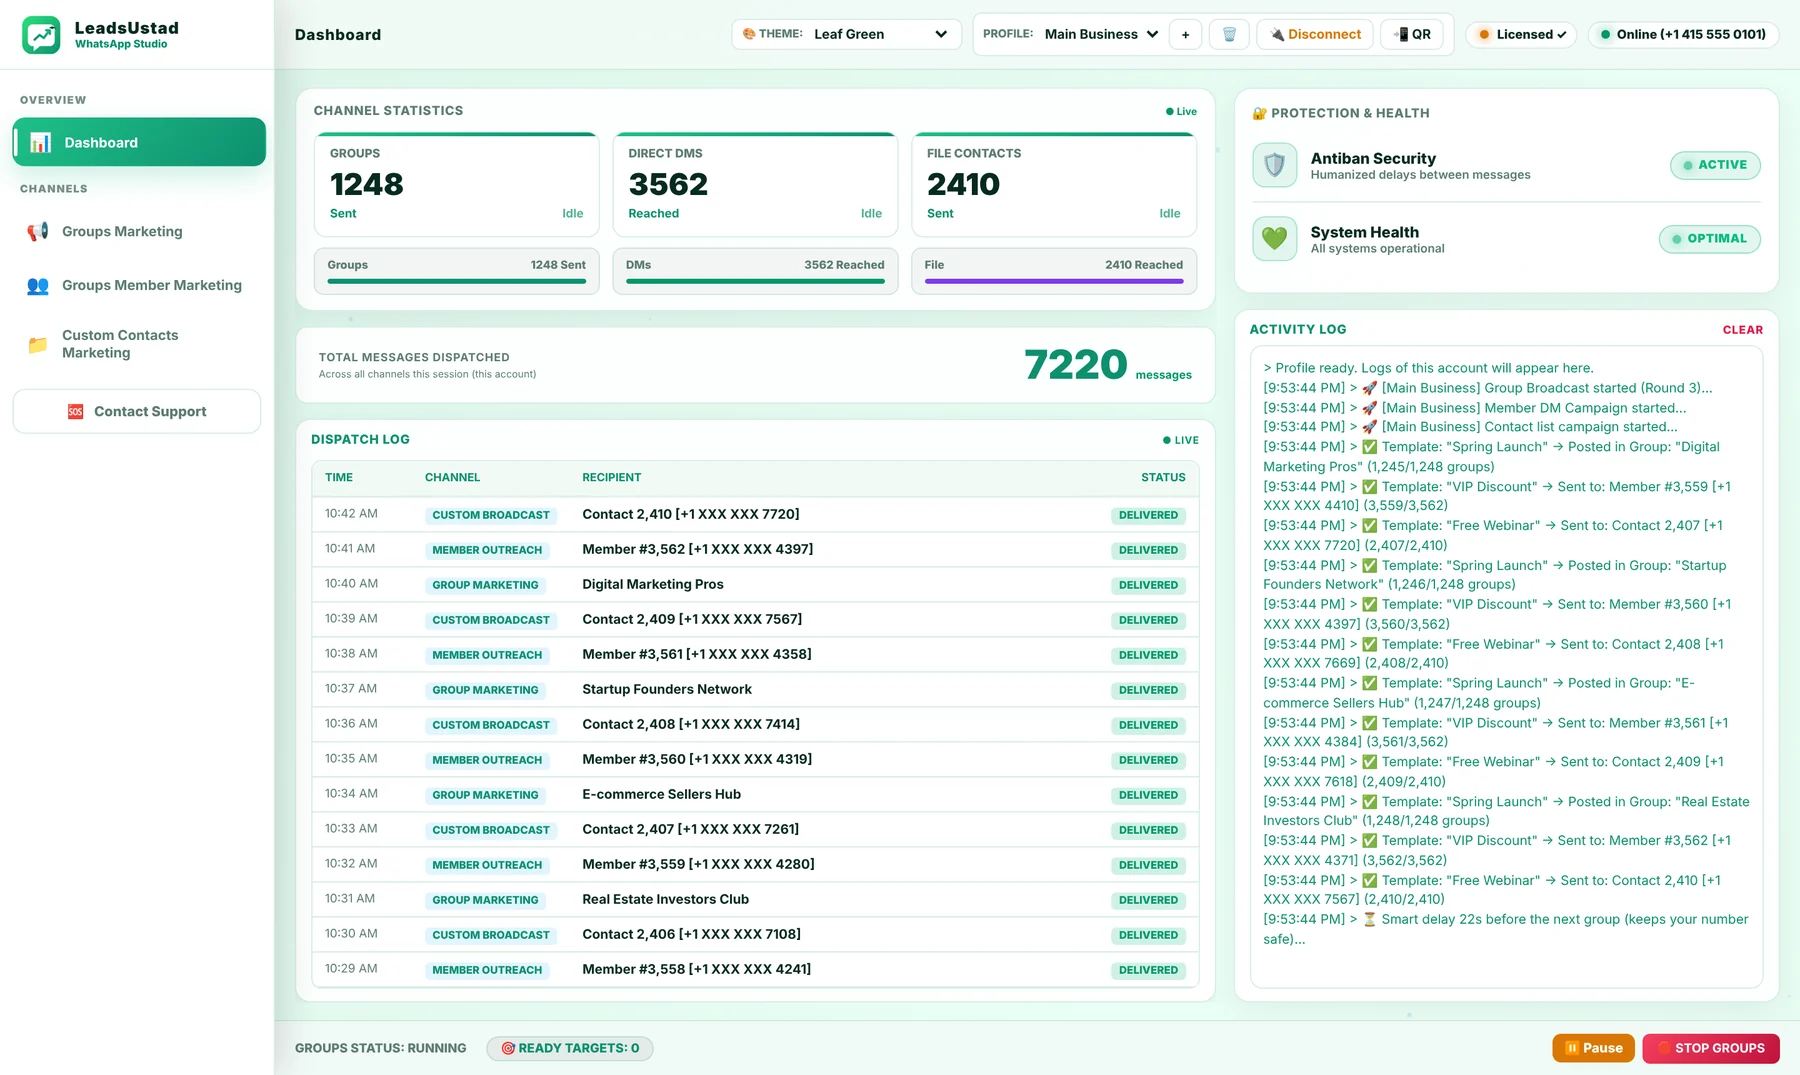Select Dashboard in the sidebar
The width and height of the screenshot is (1800, 1075).
point(139,143)
